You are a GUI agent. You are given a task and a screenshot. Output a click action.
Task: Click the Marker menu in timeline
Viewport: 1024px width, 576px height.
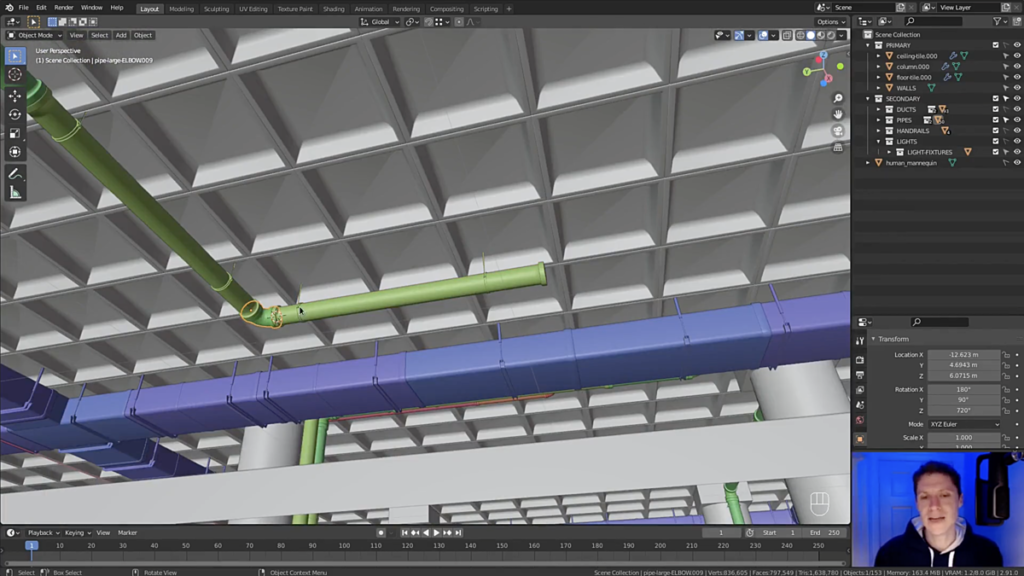pos(127,533)
